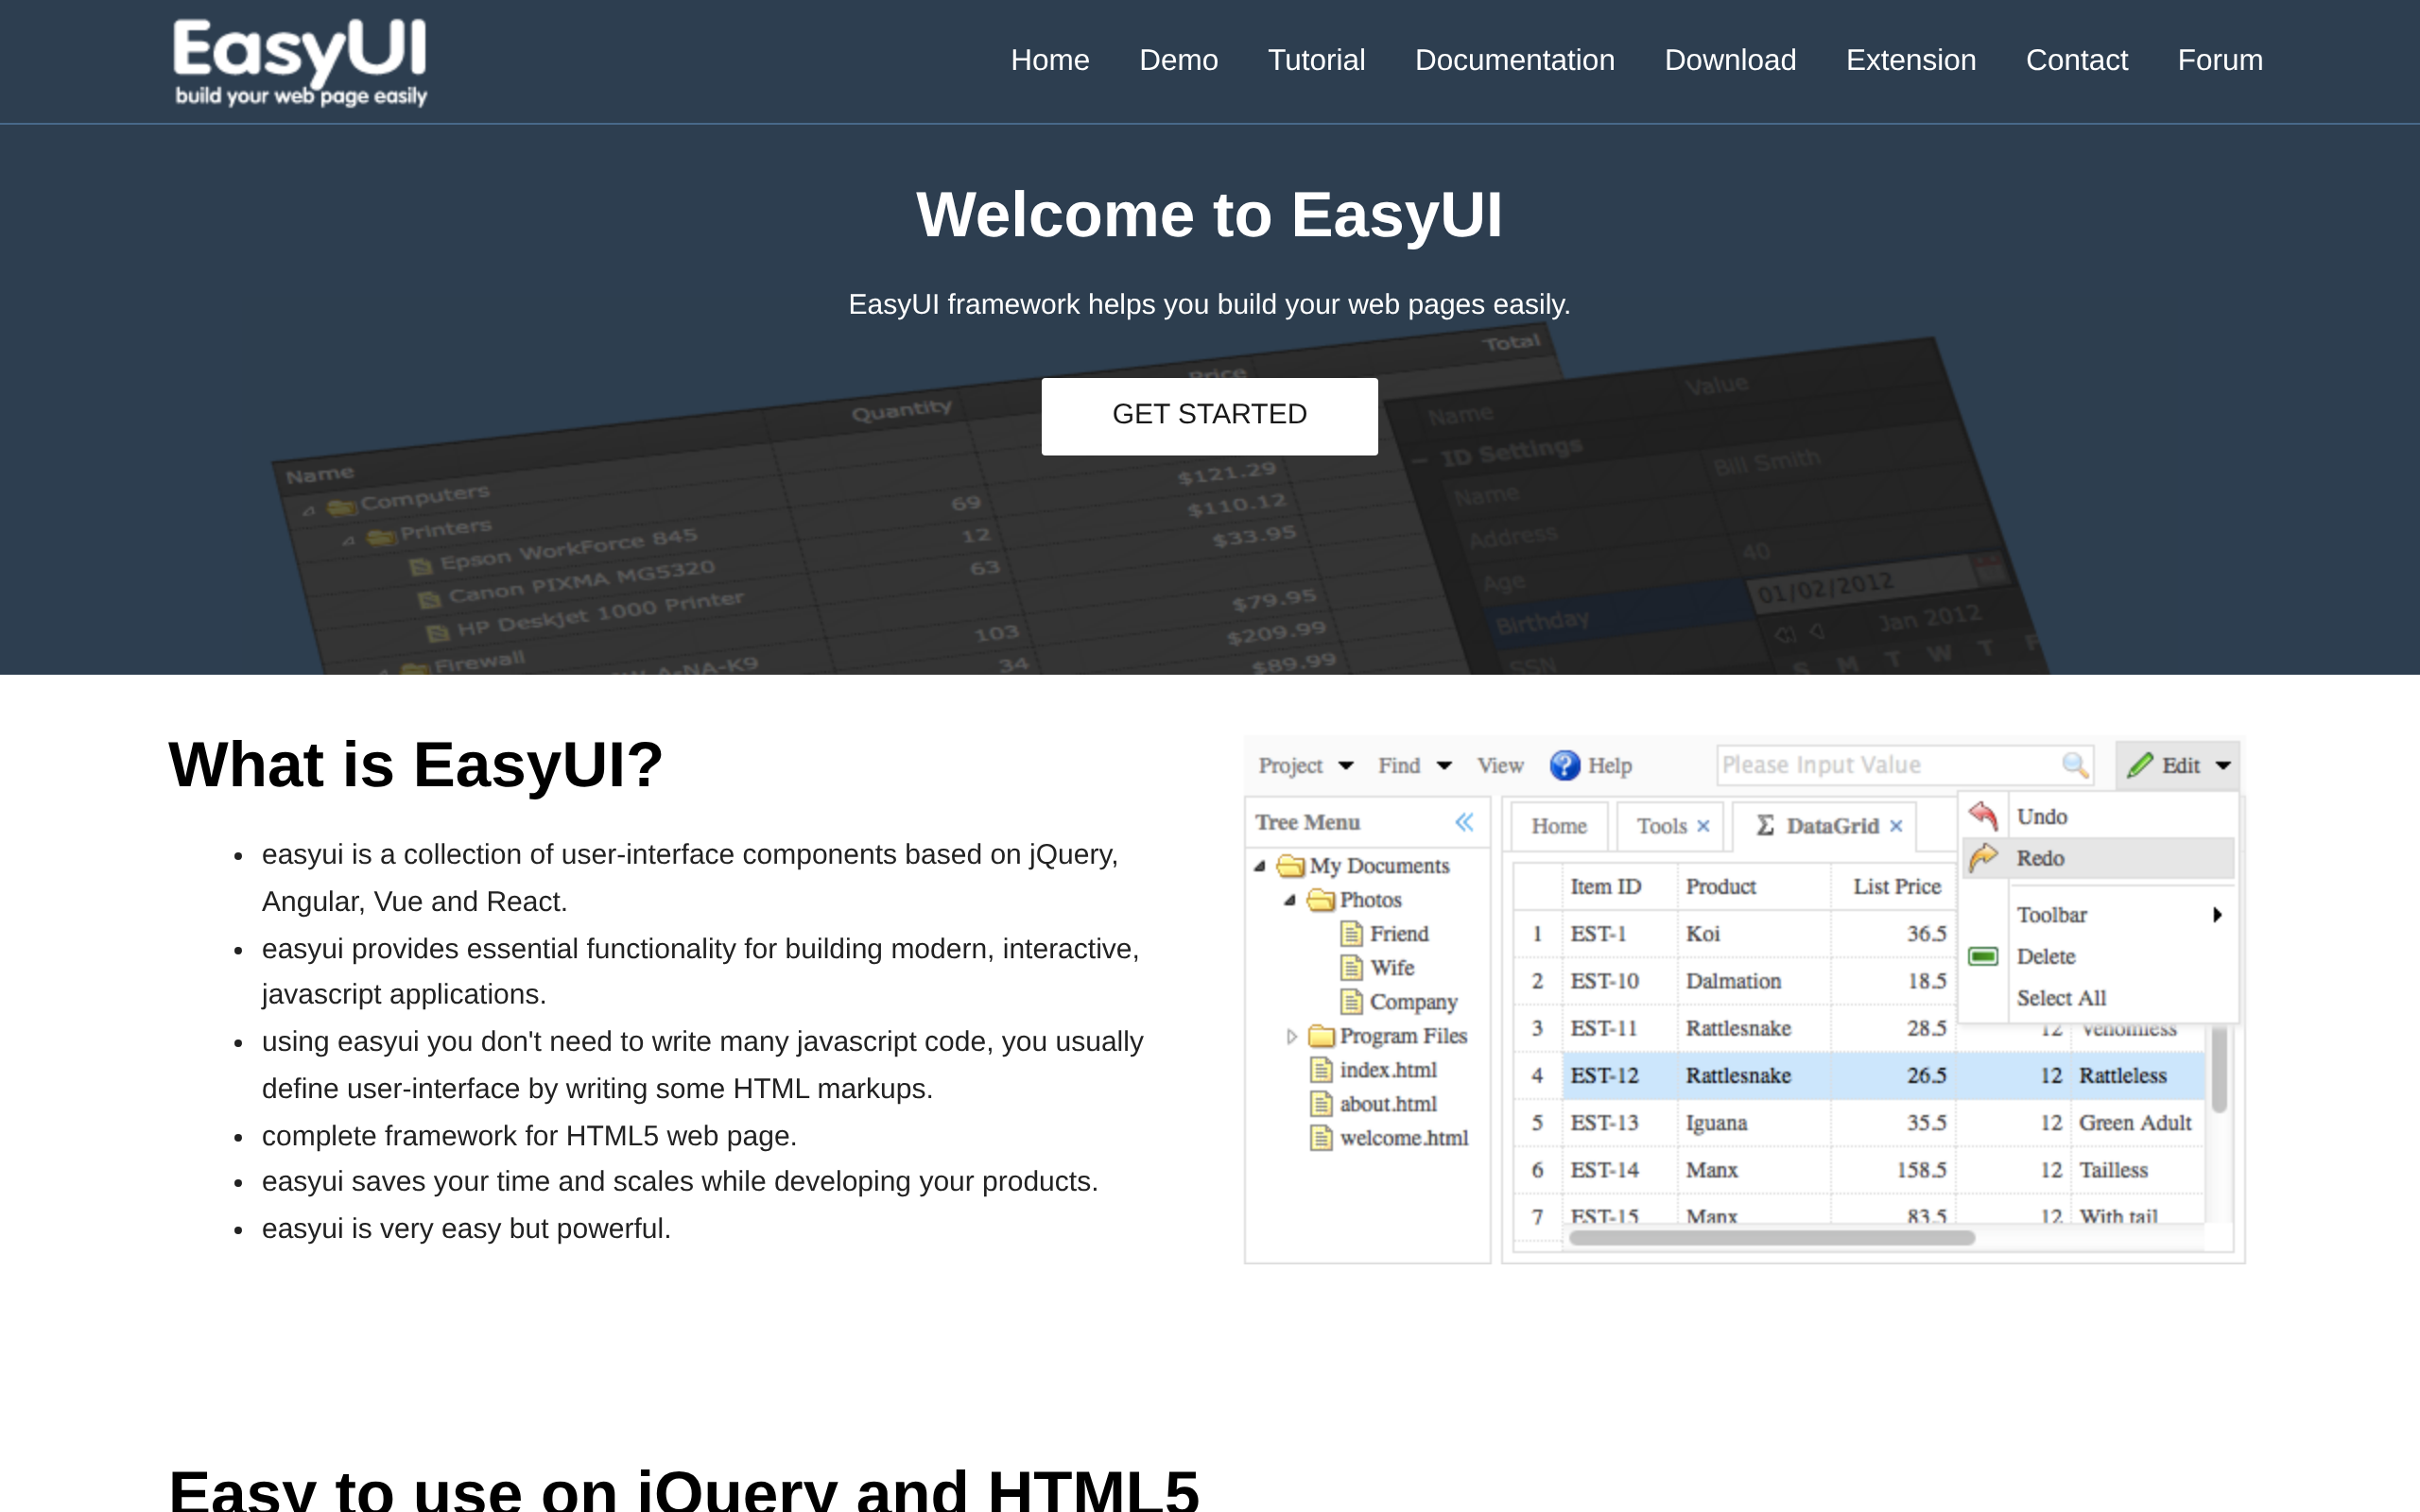Select the EST-12 Rattlesnake row
Screen dimensions: 2420x1512
[1858, 1075]
